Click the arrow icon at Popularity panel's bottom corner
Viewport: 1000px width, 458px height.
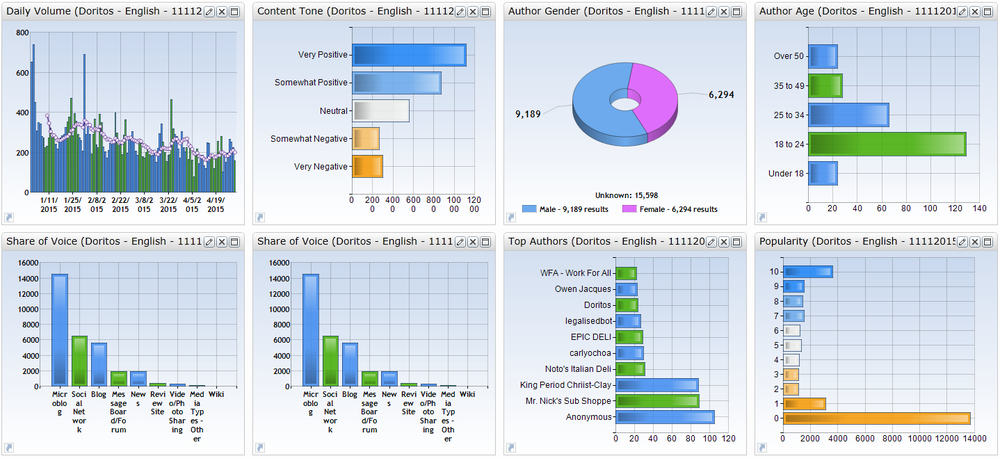[762, 448]
